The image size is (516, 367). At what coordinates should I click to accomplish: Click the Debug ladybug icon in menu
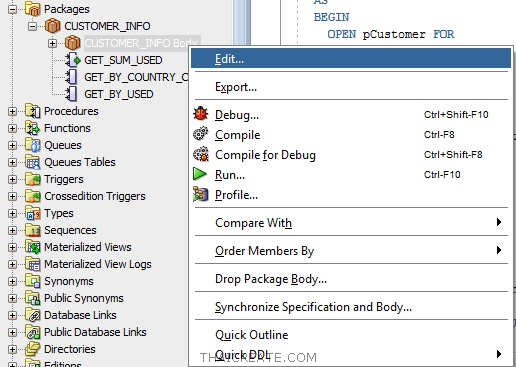(201, 114)
